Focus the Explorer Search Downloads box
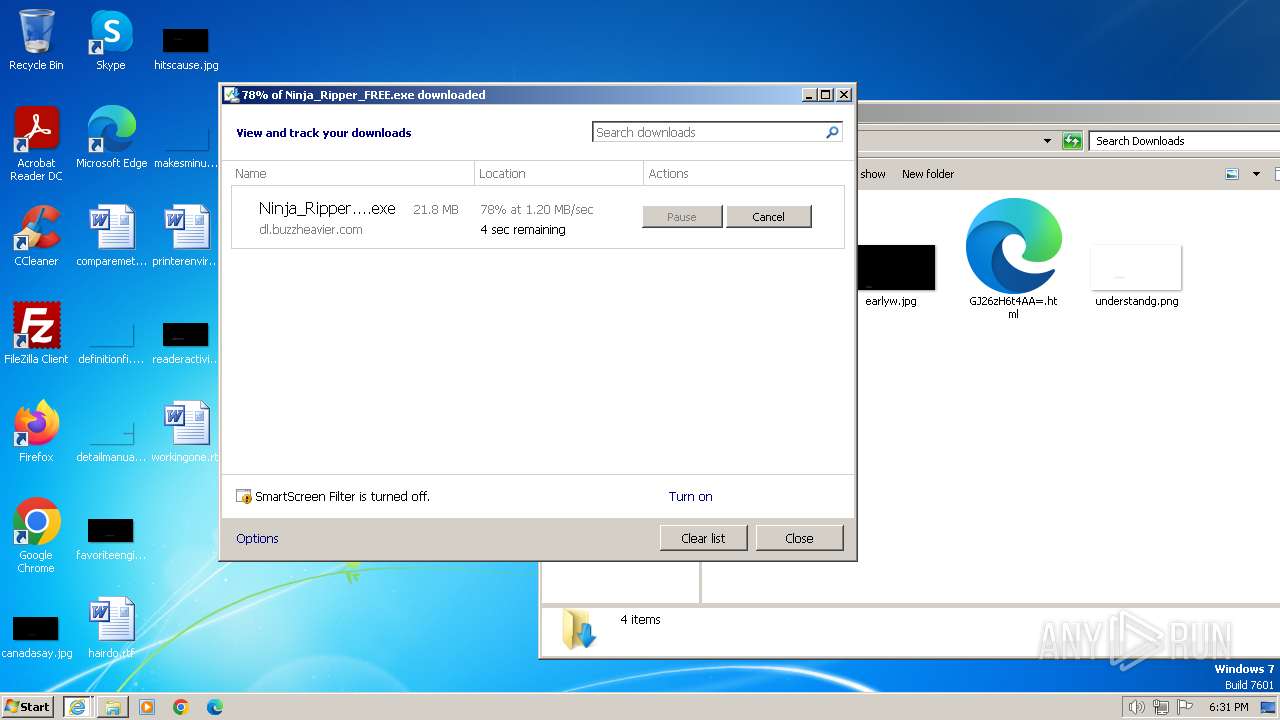This screenshot has width=1280, height=720. (x=1184, y=141)
